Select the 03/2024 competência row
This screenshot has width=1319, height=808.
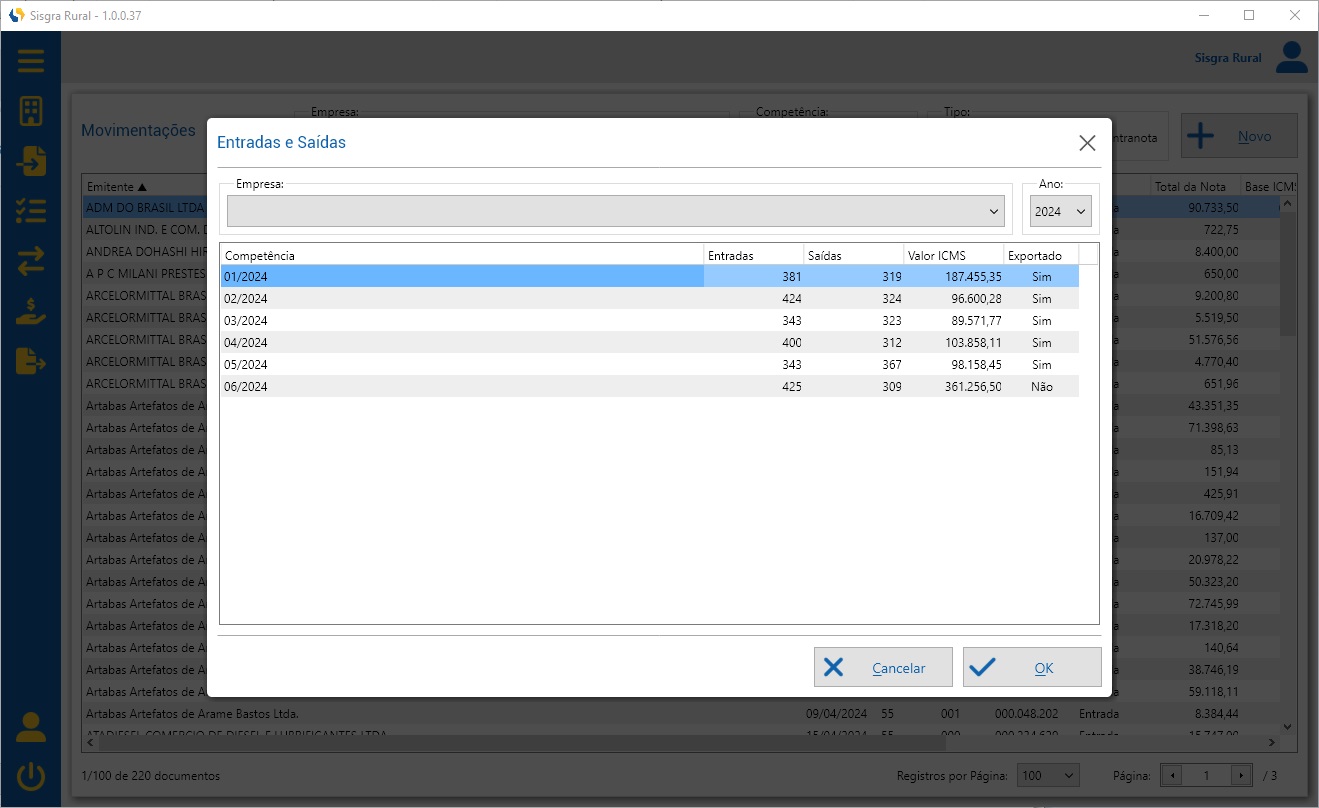(x=460, y=321)
